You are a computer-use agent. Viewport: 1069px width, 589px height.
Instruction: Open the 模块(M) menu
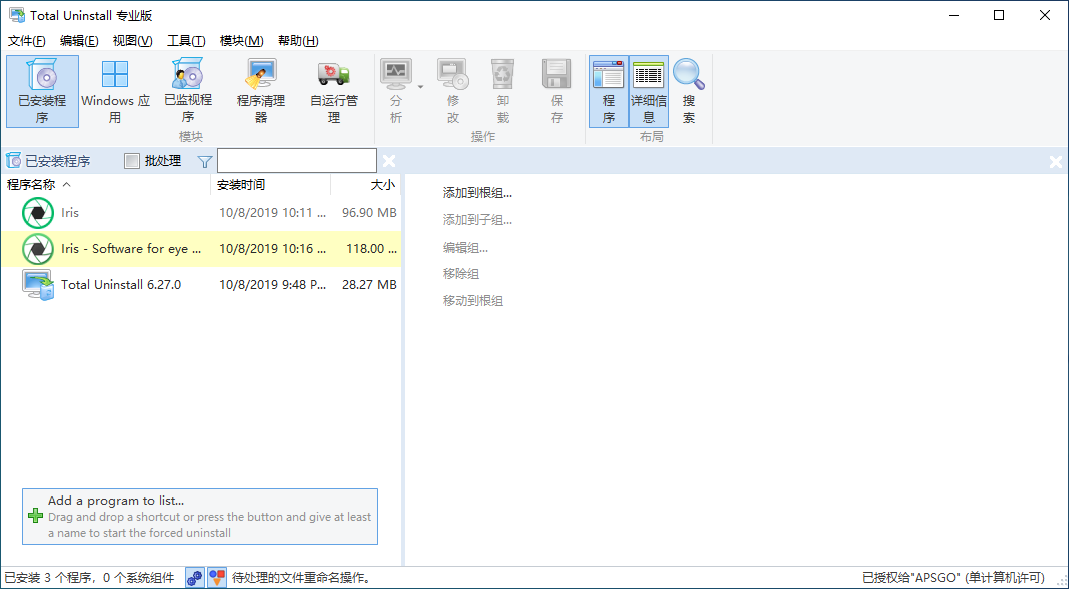(241, 41)
